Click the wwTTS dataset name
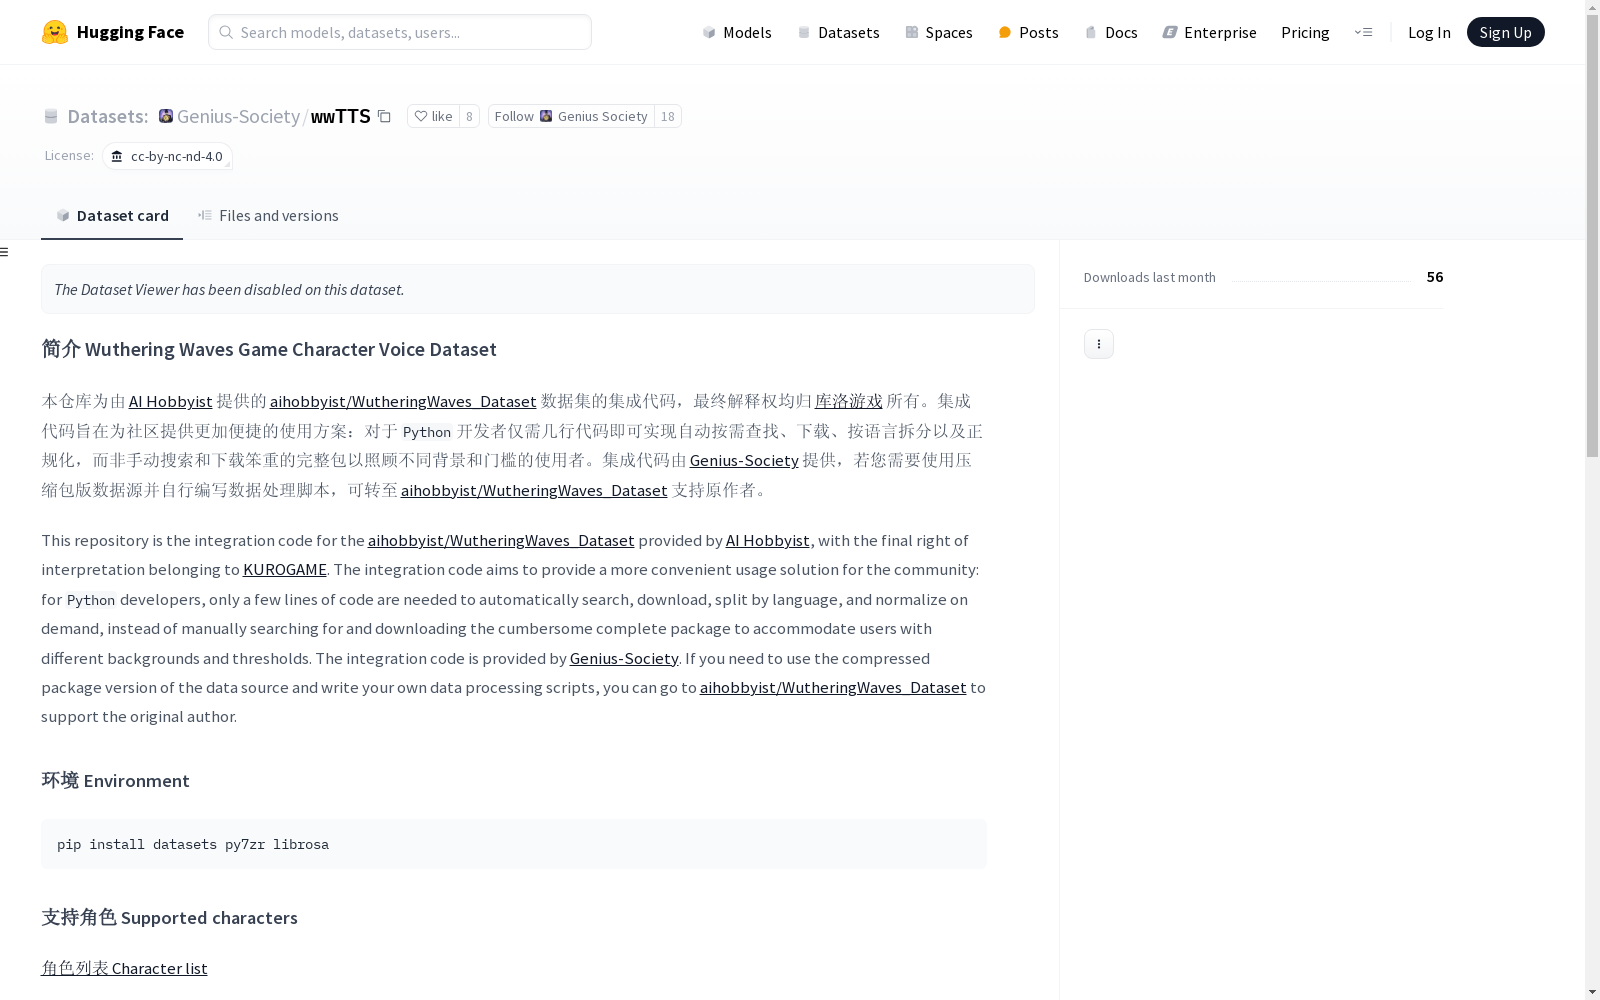 pyautogui.click(x=341, y=116)
